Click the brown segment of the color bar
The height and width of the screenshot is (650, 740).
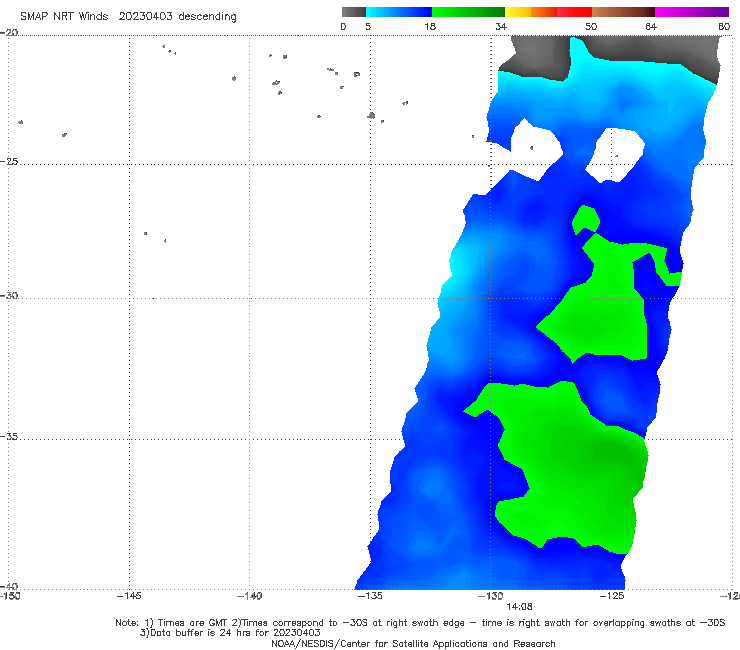[x=623, y=12]
